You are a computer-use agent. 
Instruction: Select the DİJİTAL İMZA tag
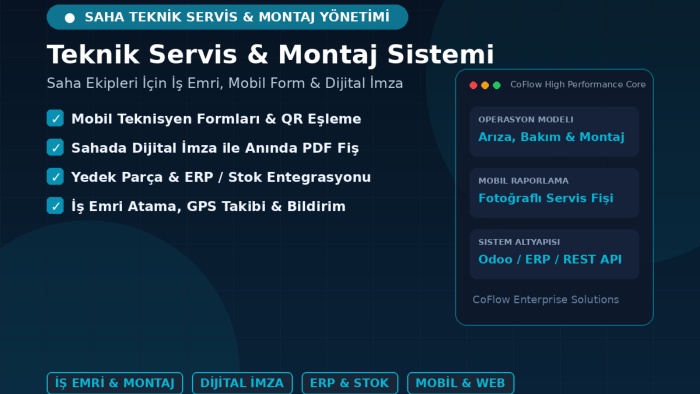(x=242, y=383)
